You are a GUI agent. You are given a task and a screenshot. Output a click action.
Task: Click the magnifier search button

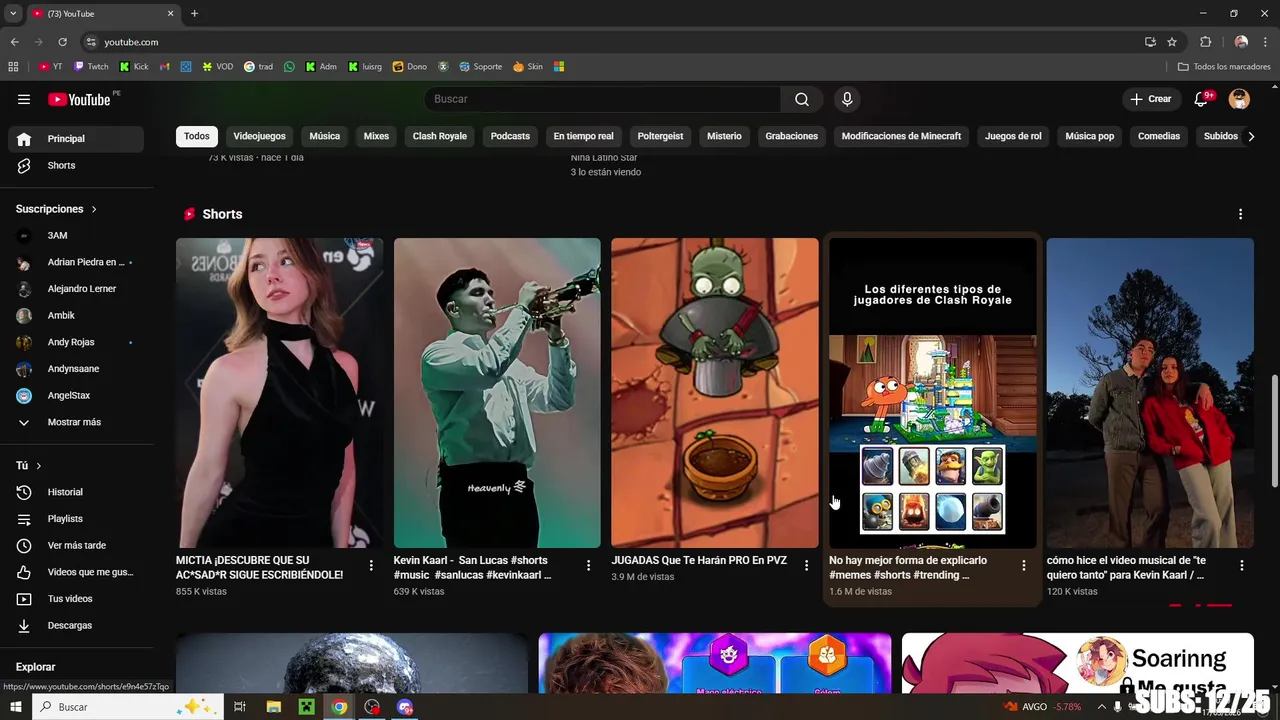click(802, 99)
